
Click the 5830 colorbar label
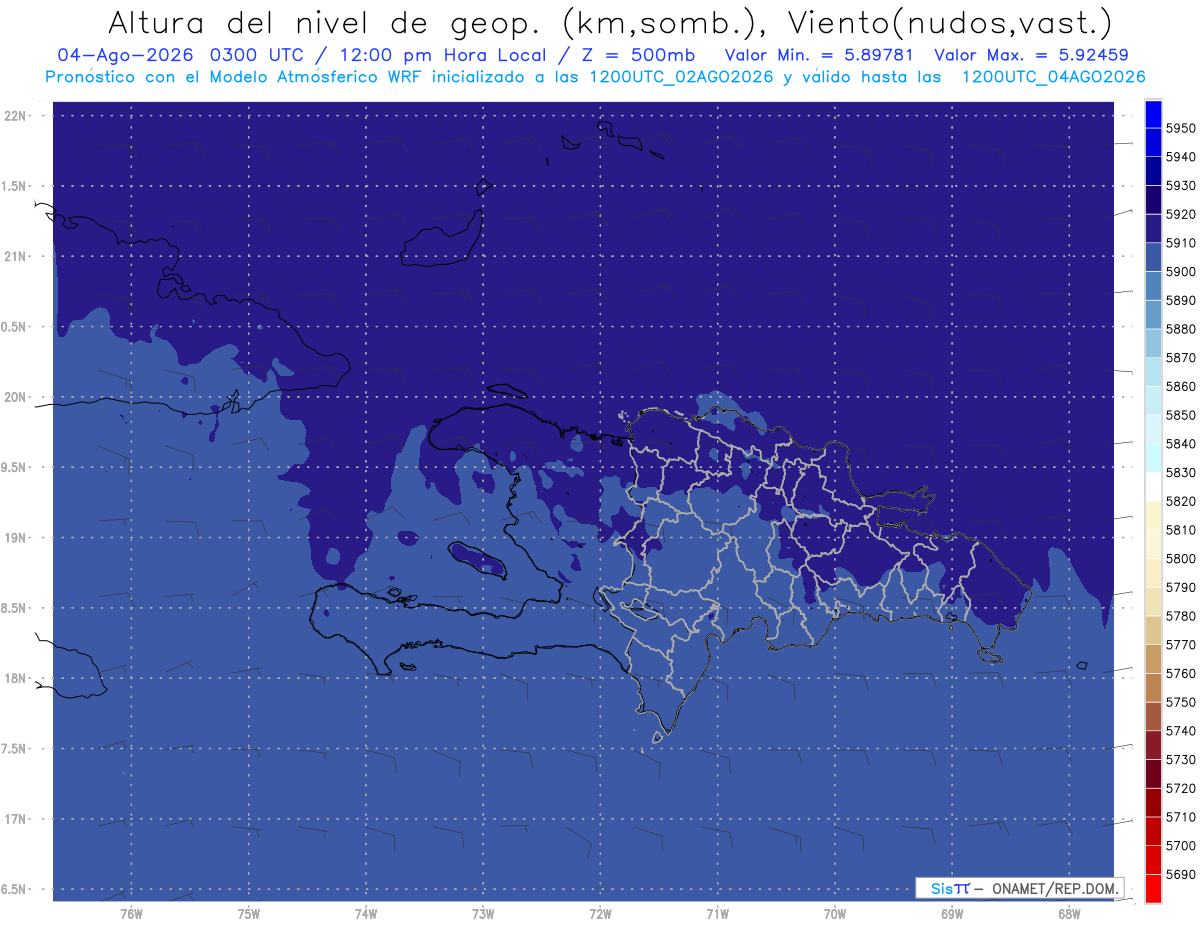point(1180,473)
